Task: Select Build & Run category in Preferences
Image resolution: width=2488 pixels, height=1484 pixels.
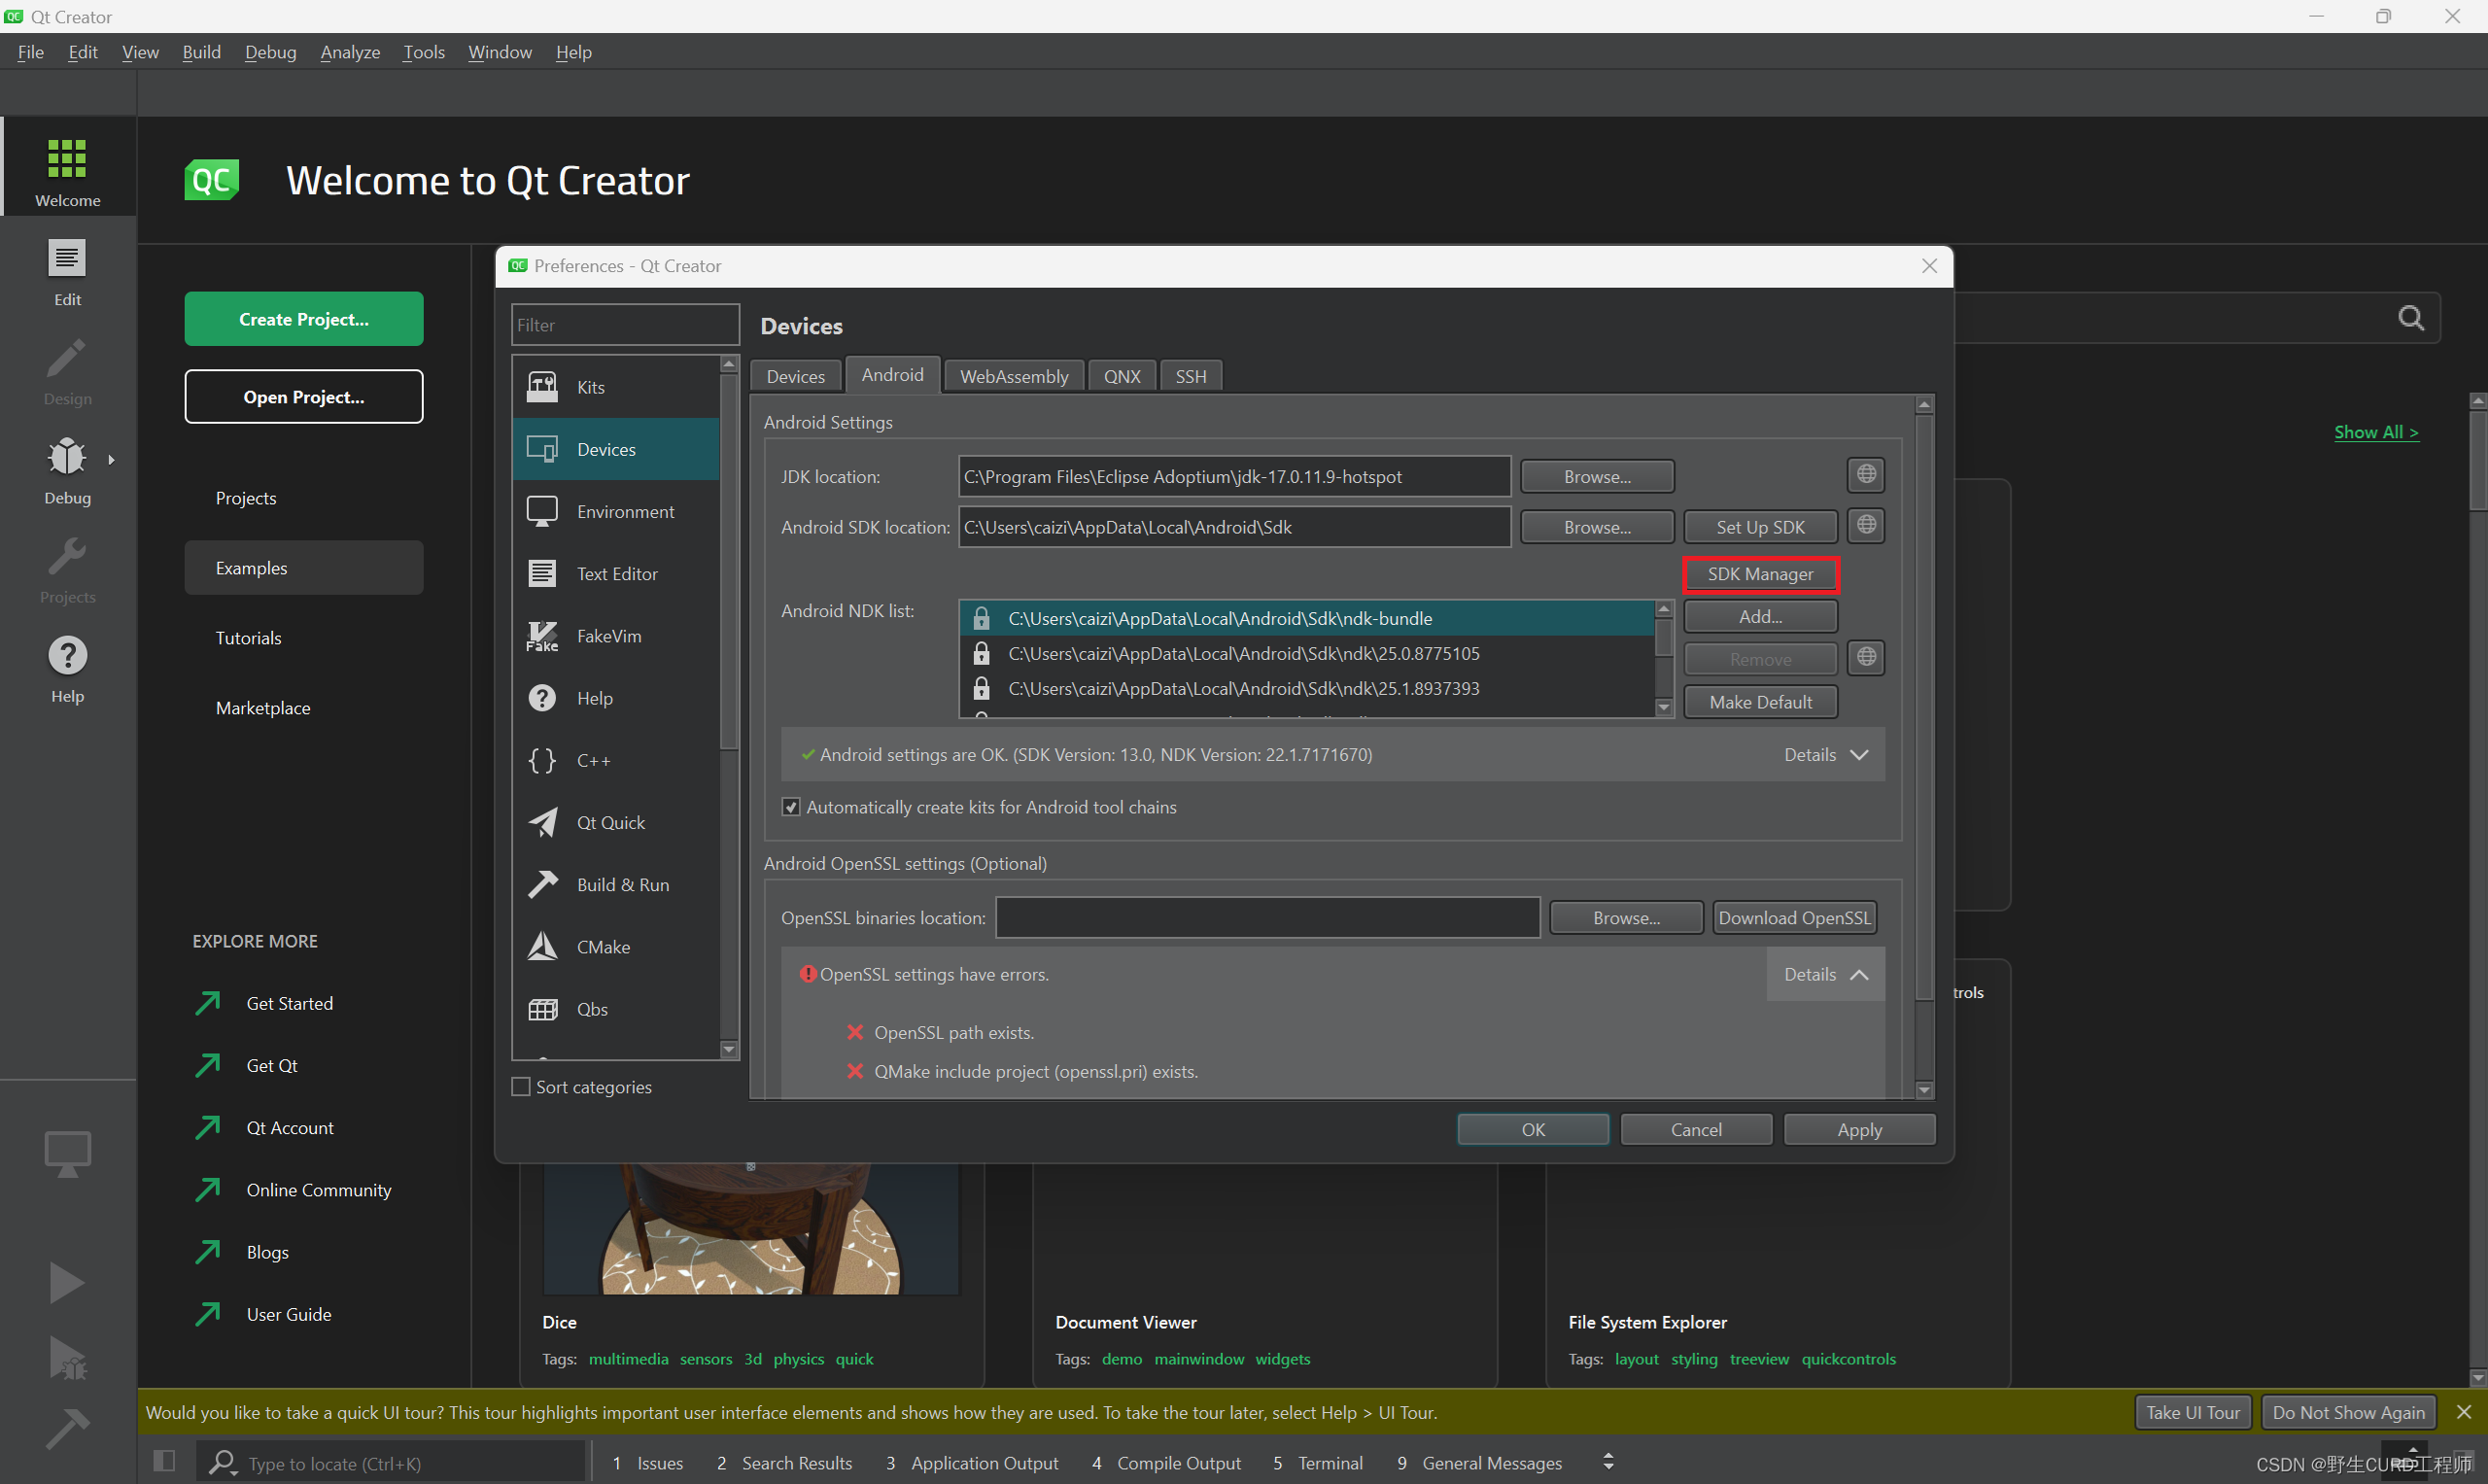Action: point(617,884)
